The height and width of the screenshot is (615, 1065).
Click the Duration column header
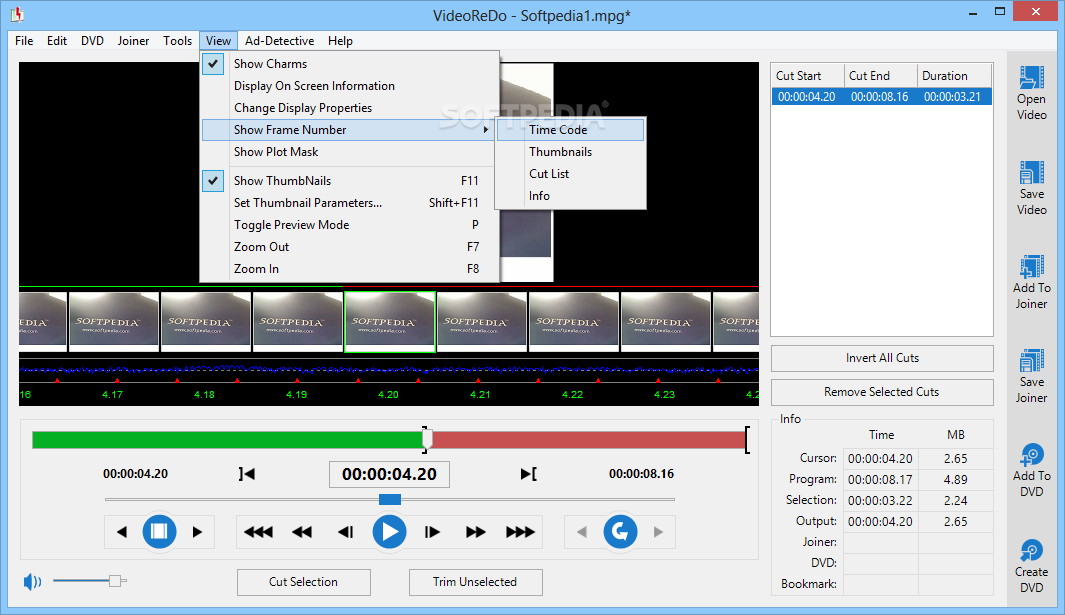pos(954,75)
